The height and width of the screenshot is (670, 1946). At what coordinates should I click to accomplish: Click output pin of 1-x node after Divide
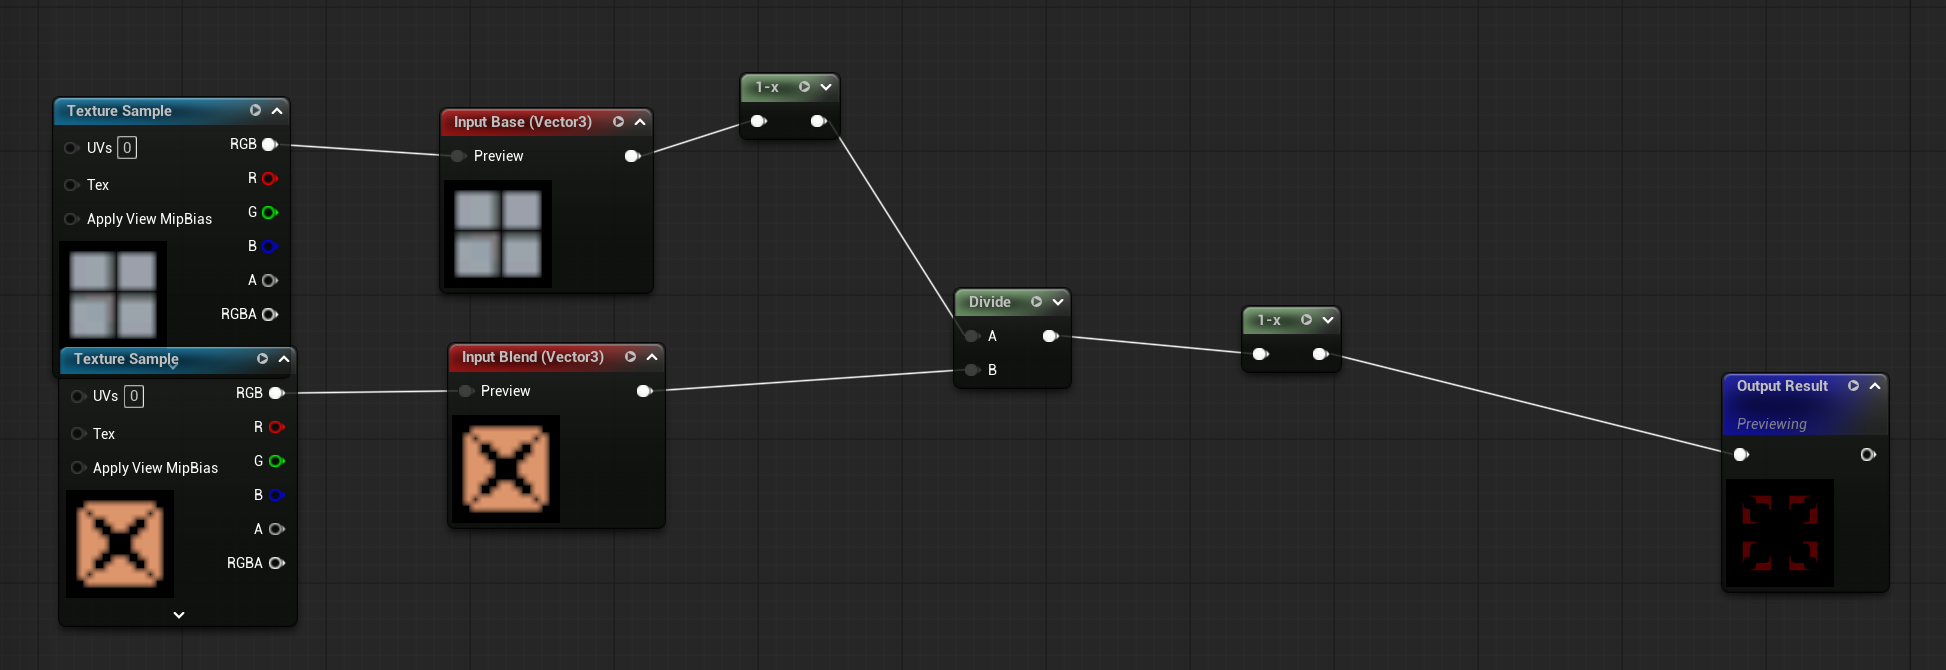1320,354
